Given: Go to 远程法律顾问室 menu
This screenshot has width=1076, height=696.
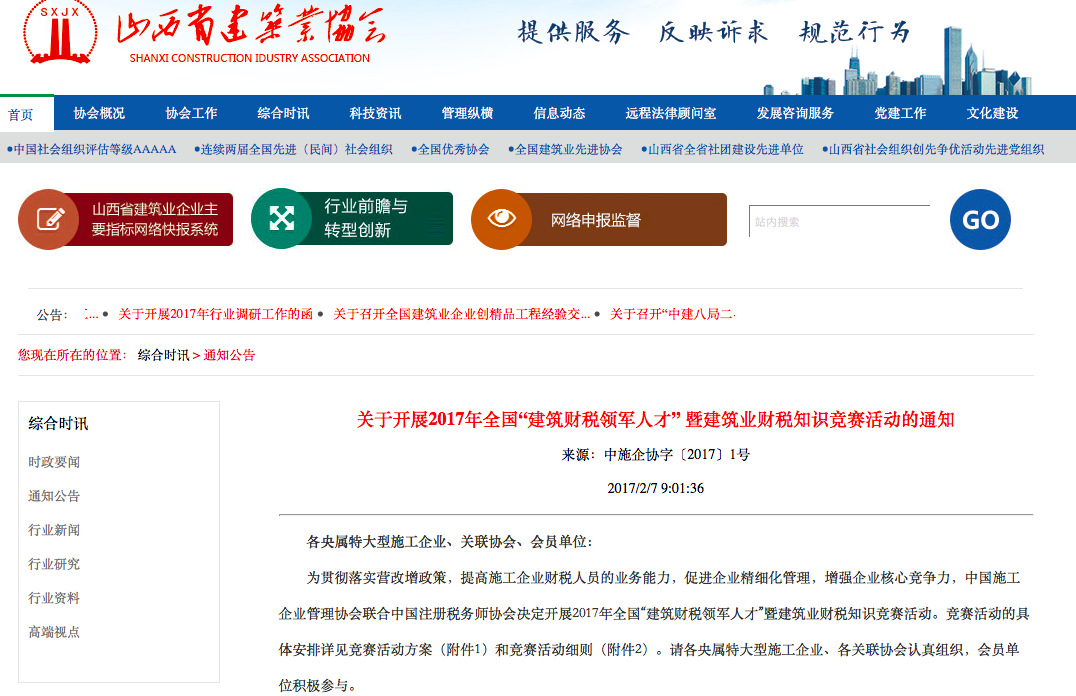Looking at the screenshot, I should pos(670,113).
